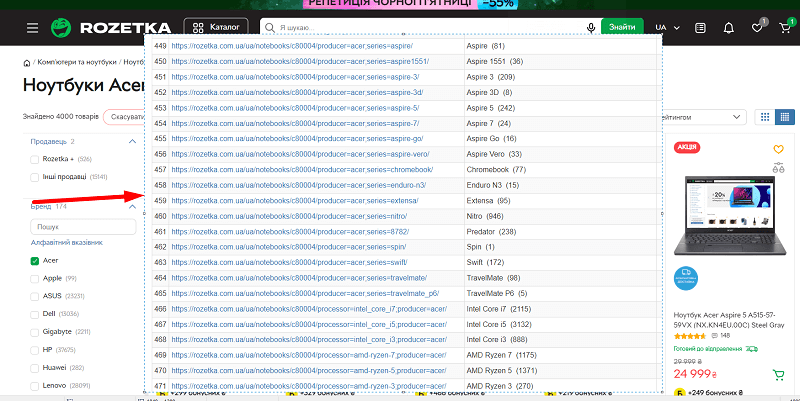This screenshot has height=401, width=800.
Task: Open Ноутбук Acer Aspire 5 A515-57 product title
Action: 729,320
